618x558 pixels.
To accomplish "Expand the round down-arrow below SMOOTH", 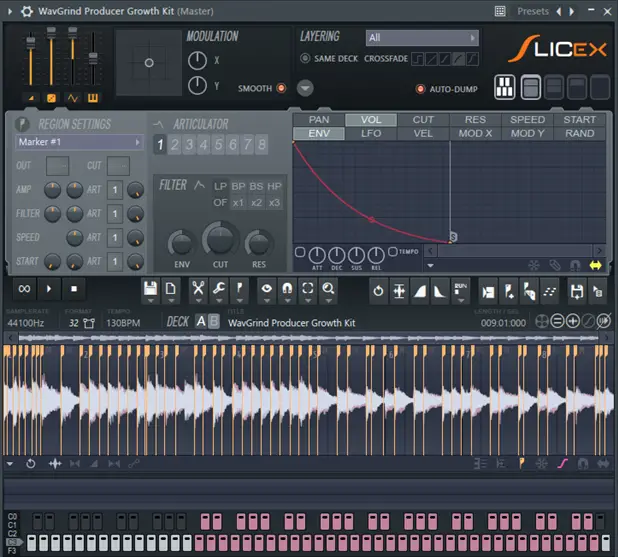I will pos(305,88).
